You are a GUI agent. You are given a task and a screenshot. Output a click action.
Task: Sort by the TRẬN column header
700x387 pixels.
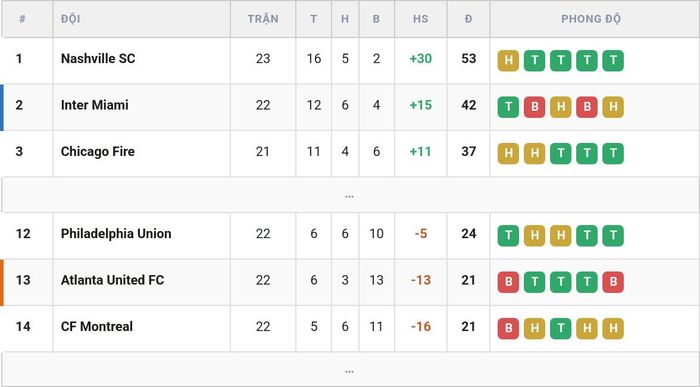coord(263,19)
